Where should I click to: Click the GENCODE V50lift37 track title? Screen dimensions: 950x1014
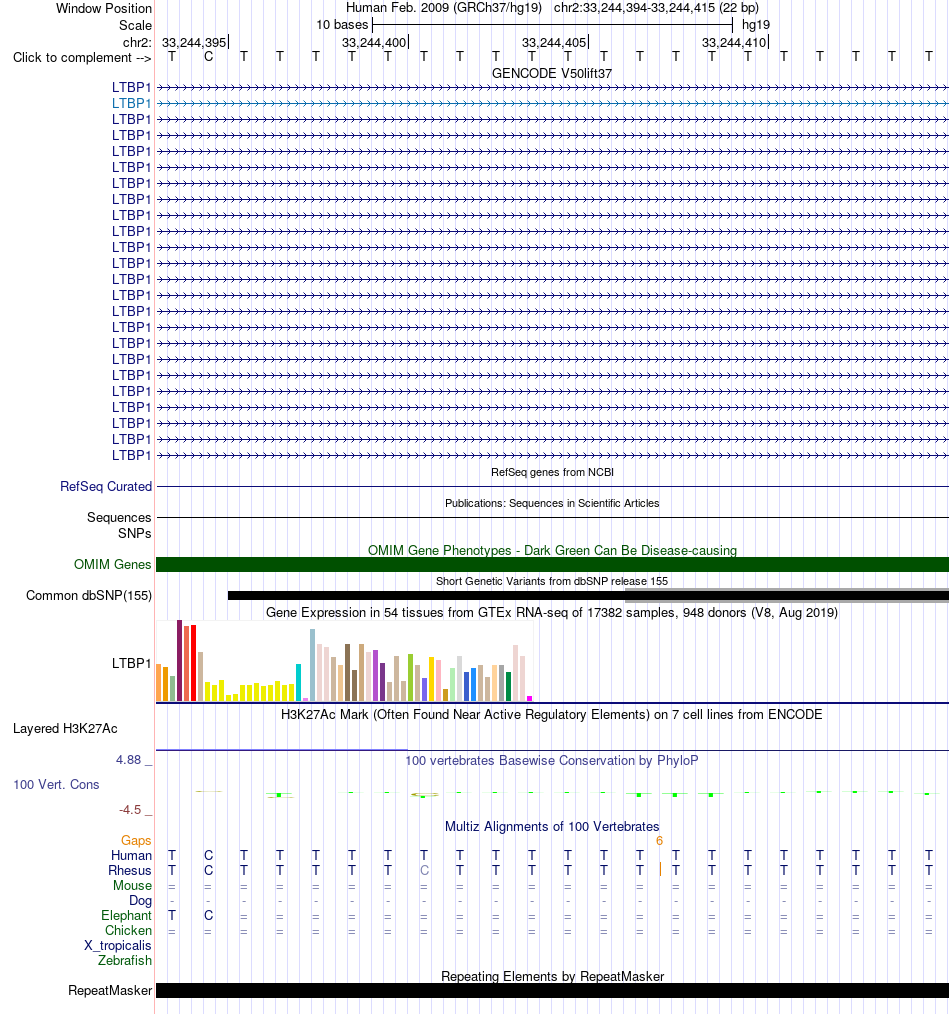[552, 74]
